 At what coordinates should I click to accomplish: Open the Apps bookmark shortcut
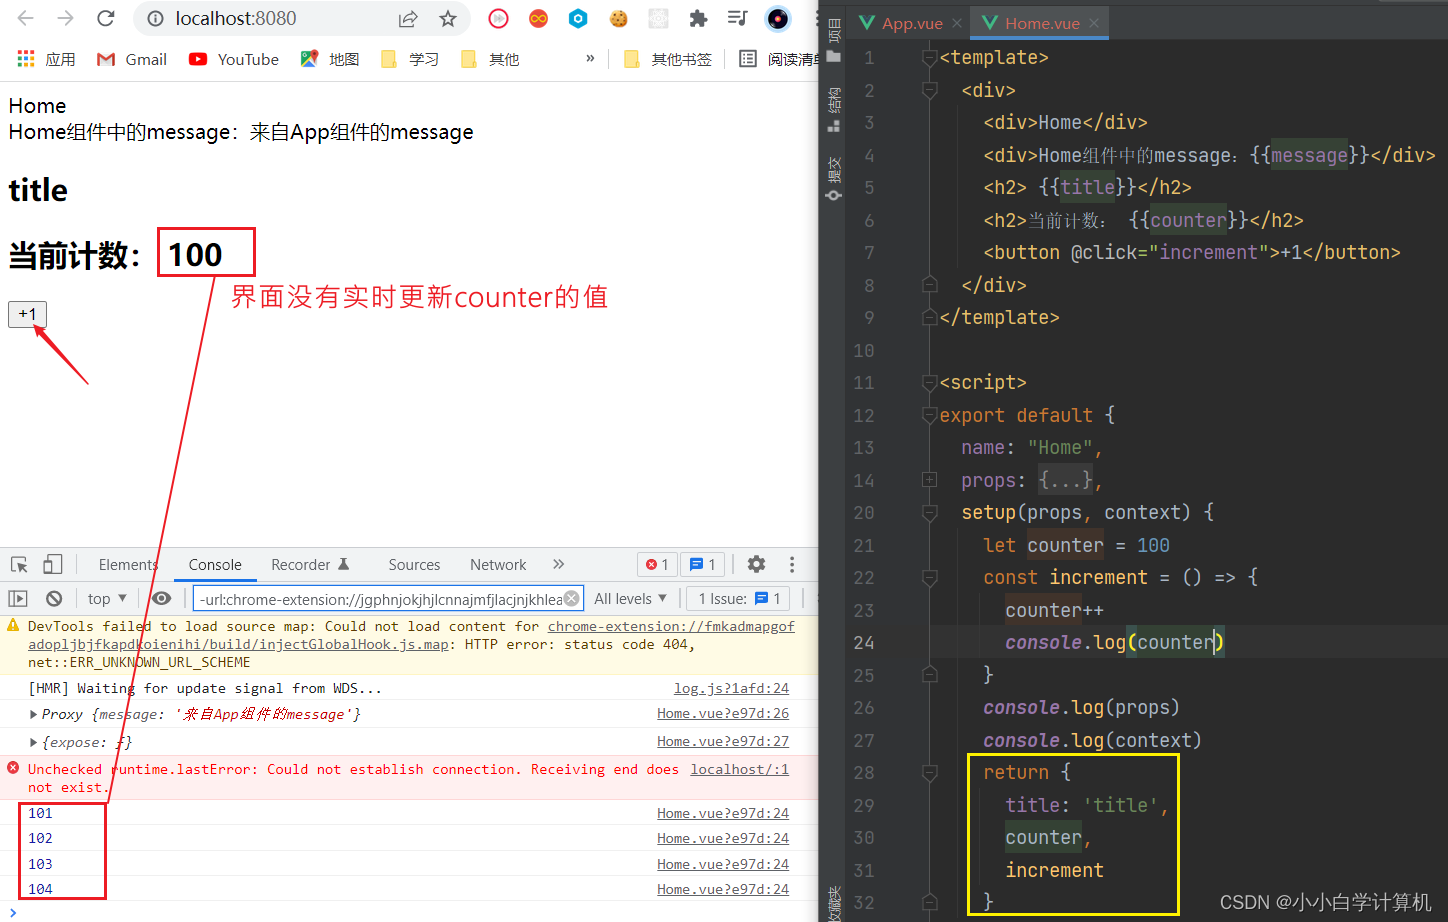(47, 59)
